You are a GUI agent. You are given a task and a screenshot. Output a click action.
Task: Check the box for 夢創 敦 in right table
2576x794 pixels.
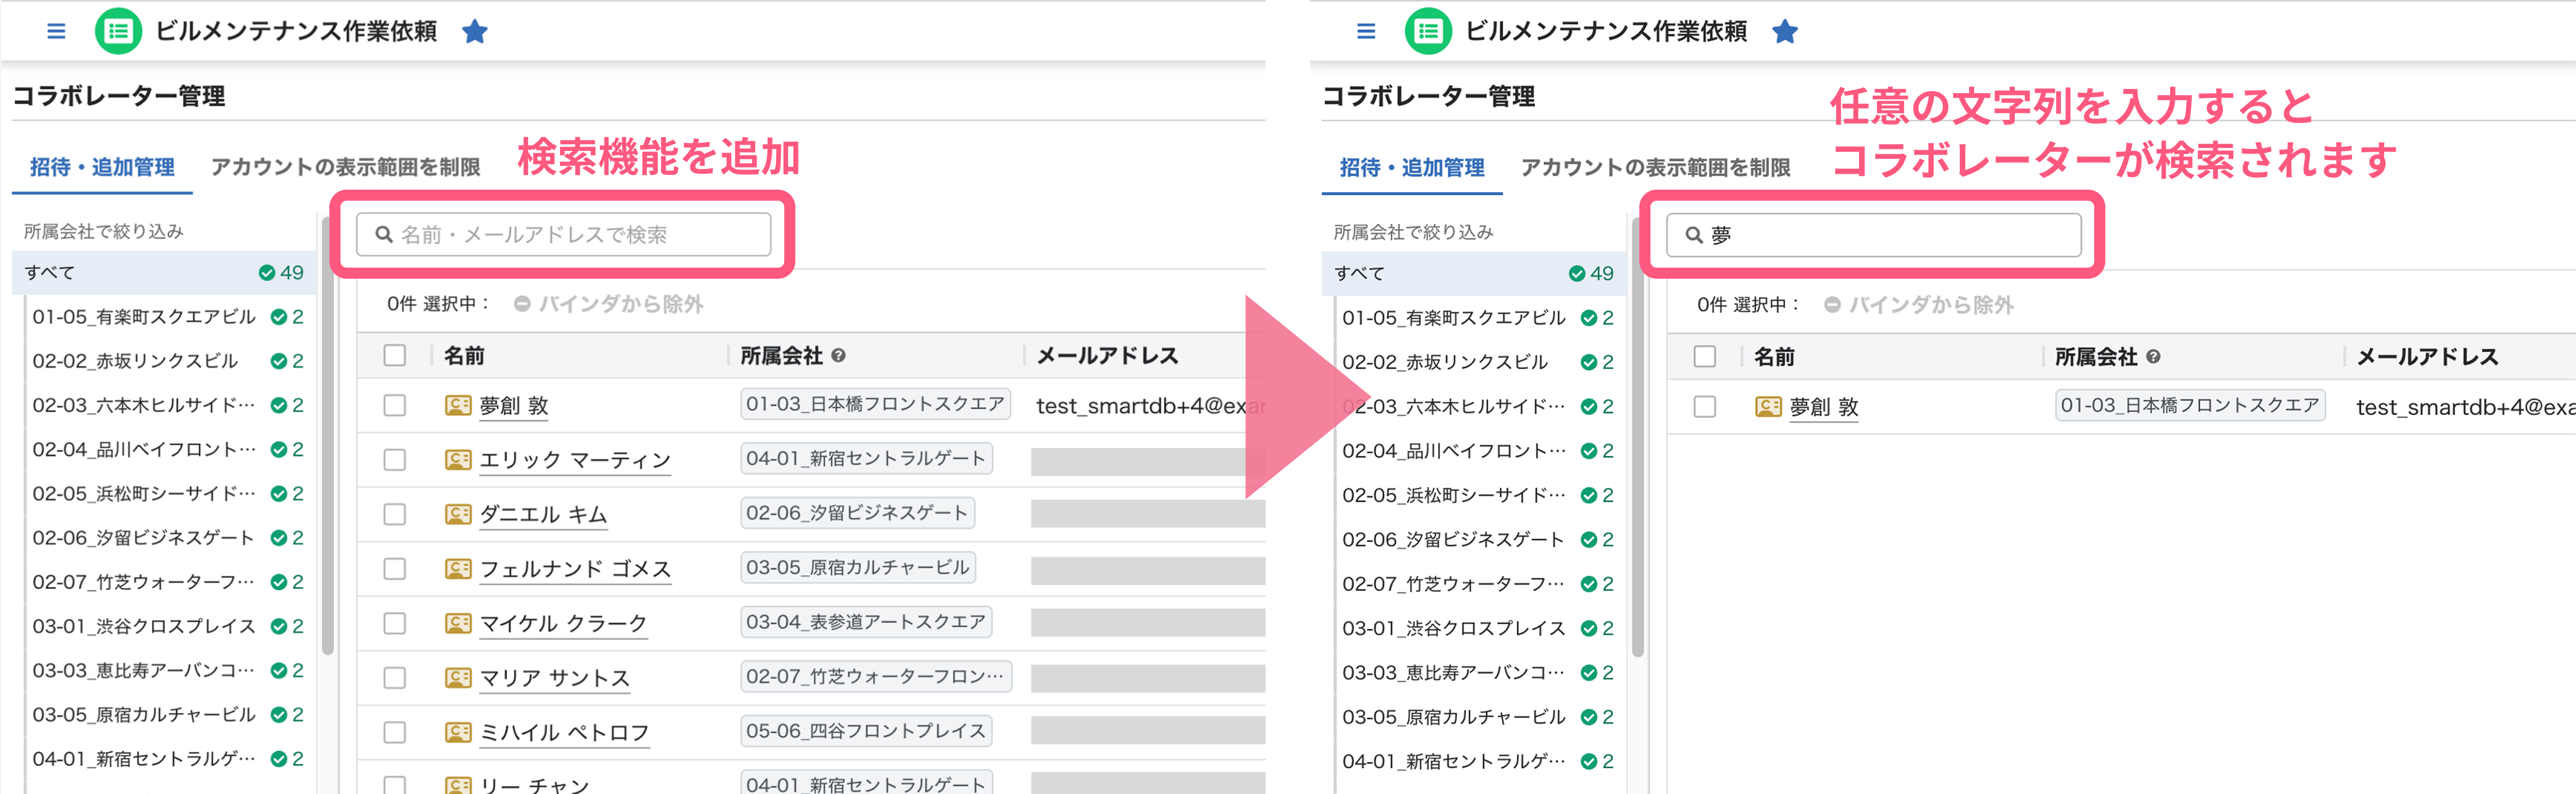click(1705, 407)
